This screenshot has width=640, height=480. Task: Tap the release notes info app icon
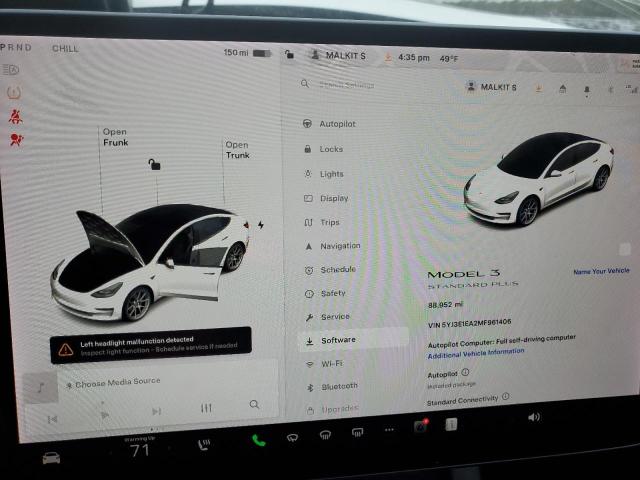[451, 424]
